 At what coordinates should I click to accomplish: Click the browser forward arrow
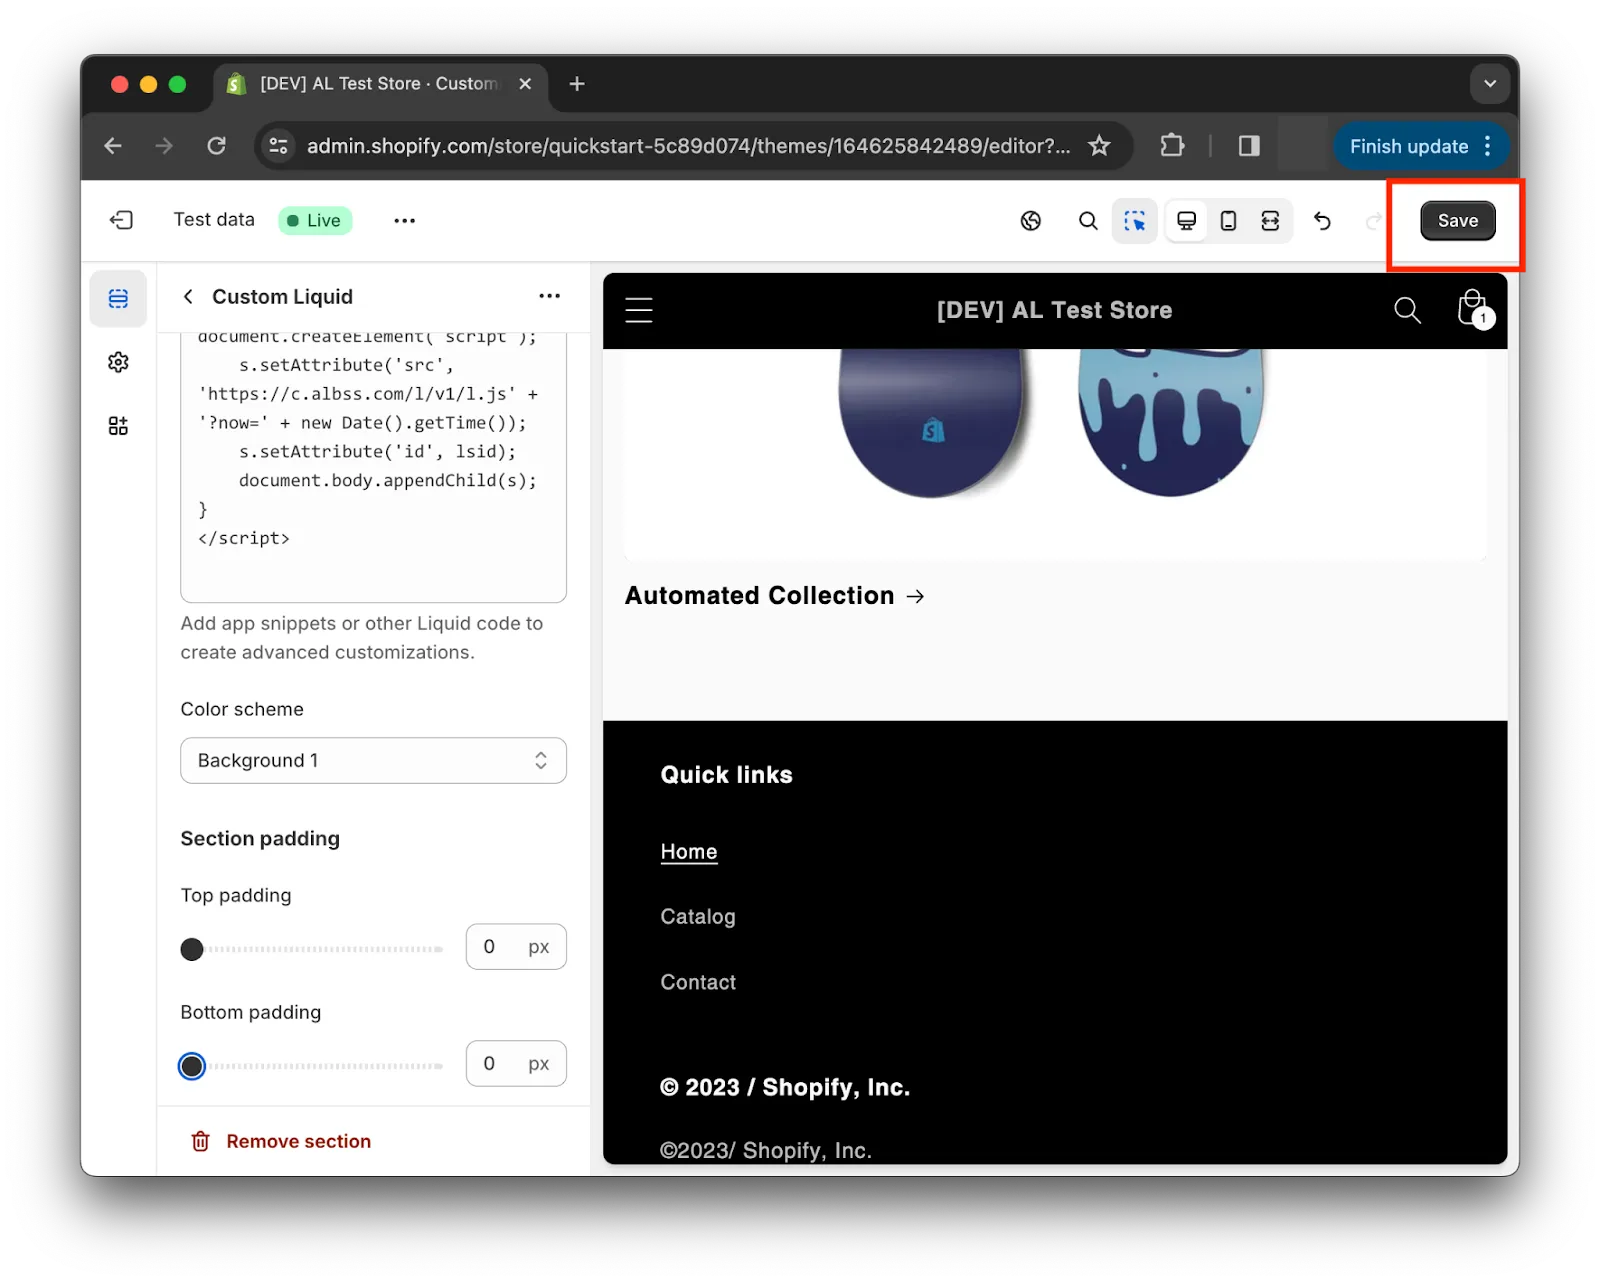pos(164,146)
